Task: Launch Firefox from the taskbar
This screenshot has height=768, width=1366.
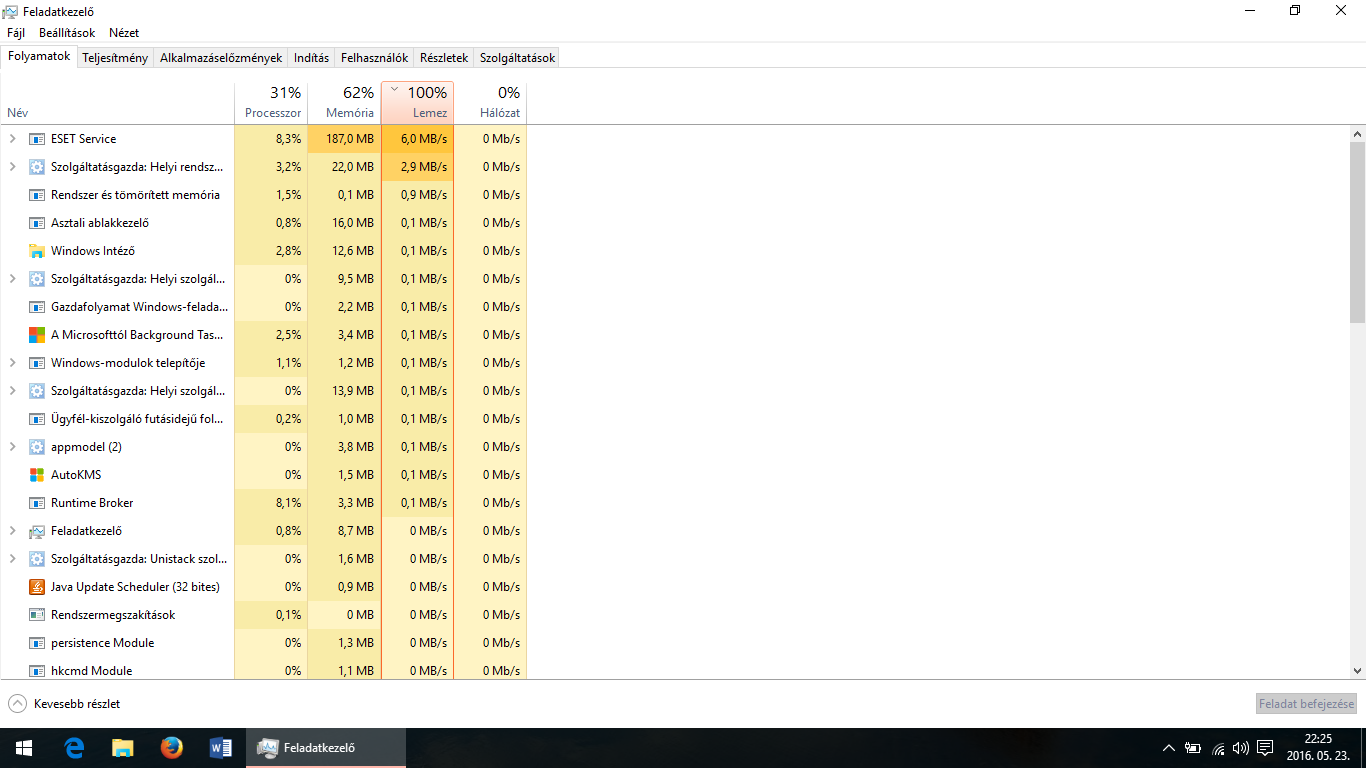Action: click(x=171, y=748)
